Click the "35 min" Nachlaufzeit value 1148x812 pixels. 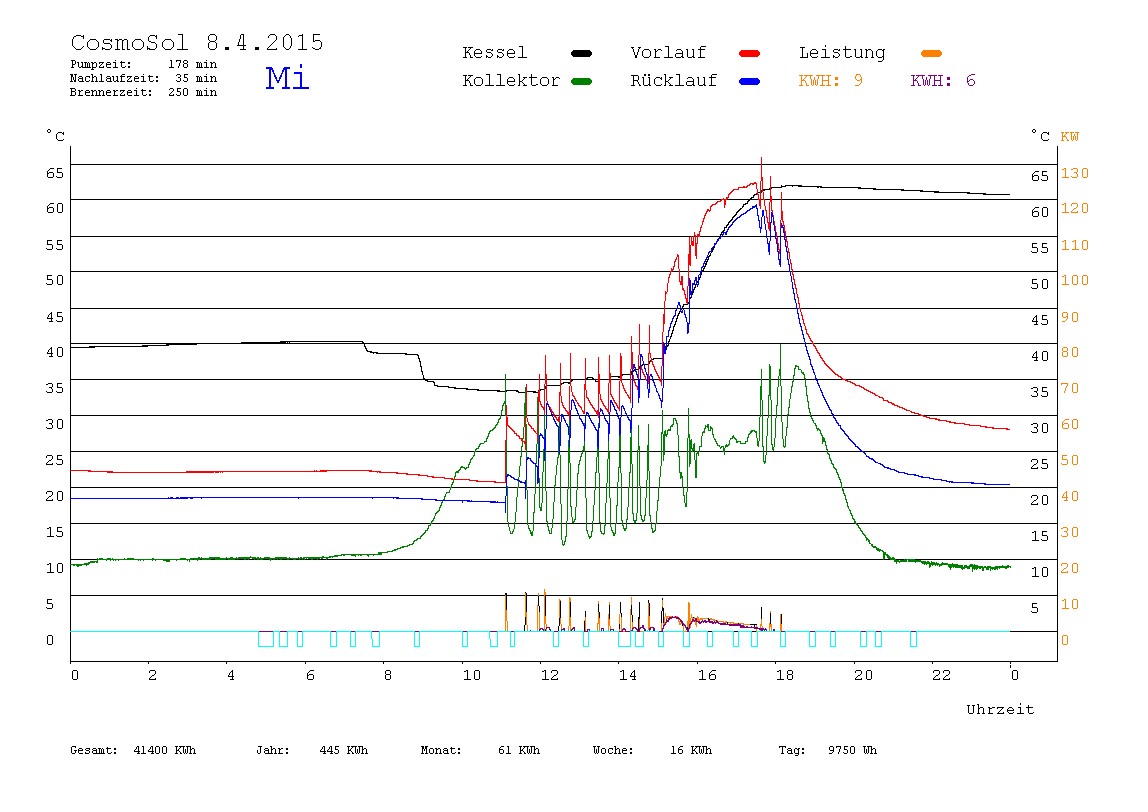pos(196,78)
